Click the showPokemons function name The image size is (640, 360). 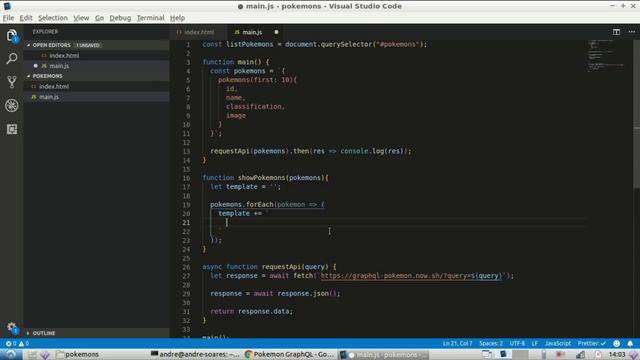tap(261, 178)
